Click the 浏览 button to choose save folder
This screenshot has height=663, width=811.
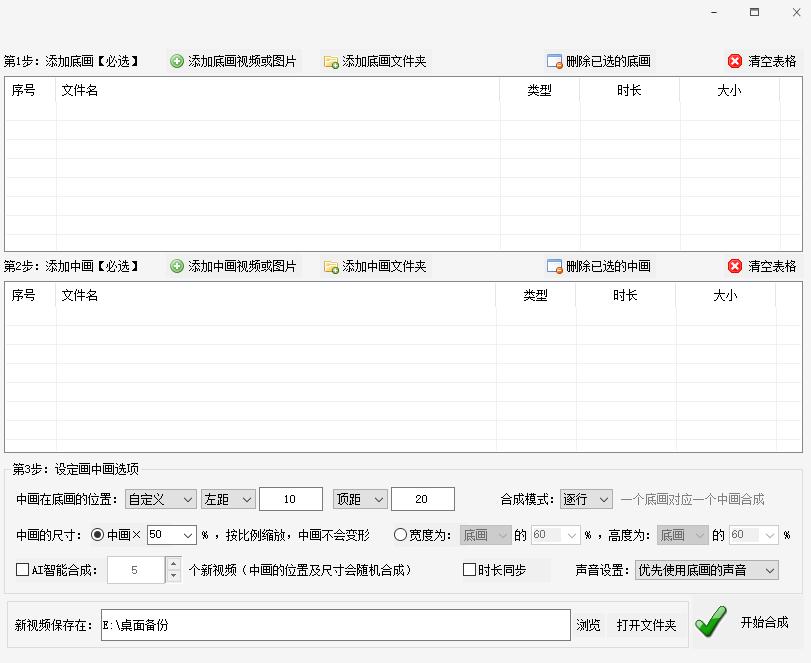[587, 624]
